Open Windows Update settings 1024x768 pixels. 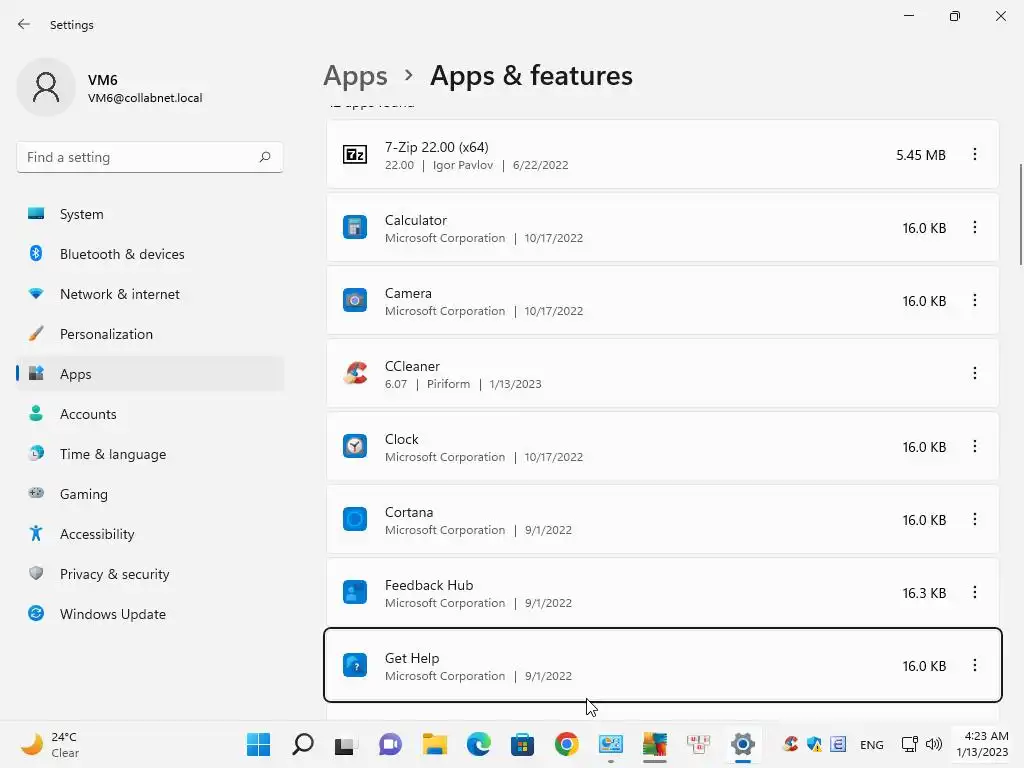[x=150, y=614]
